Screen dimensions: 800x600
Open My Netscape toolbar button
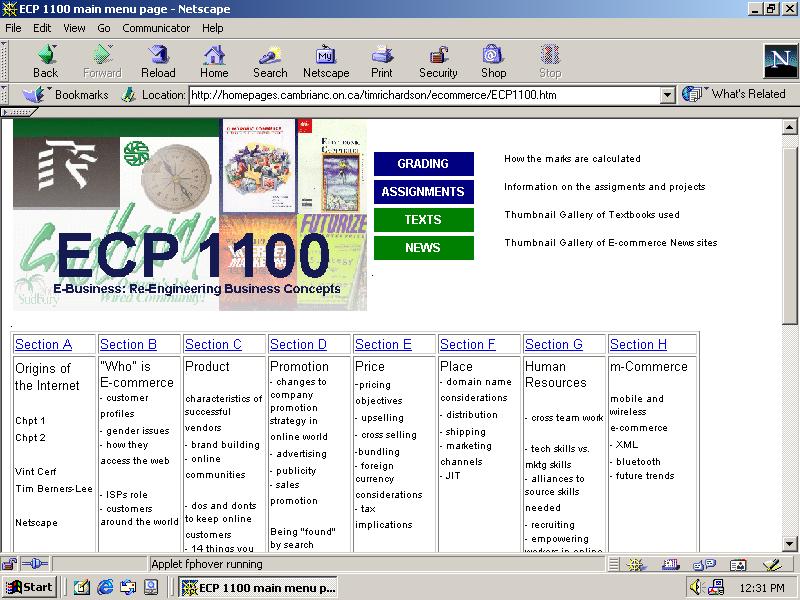[326, 61]
